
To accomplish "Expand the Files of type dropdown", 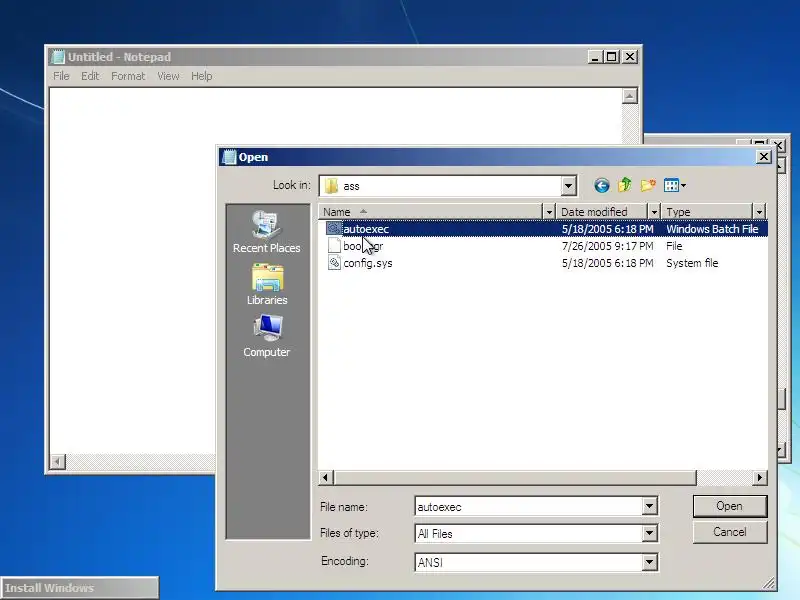I will [649, 533].
